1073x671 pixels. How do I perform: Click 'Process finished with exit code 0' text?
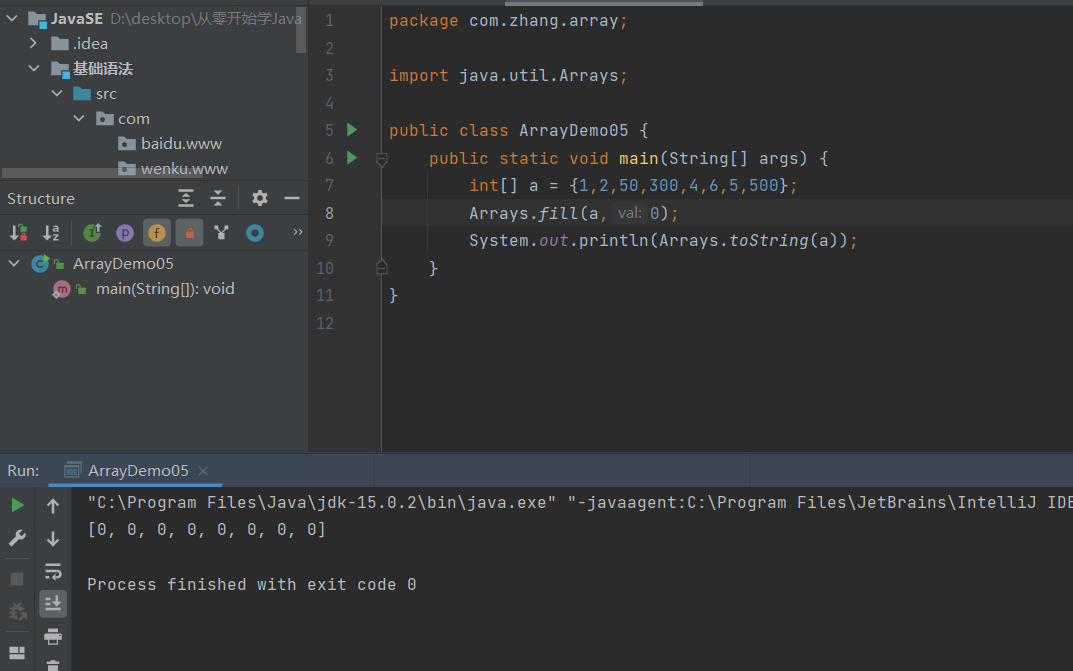click(252, 584)
